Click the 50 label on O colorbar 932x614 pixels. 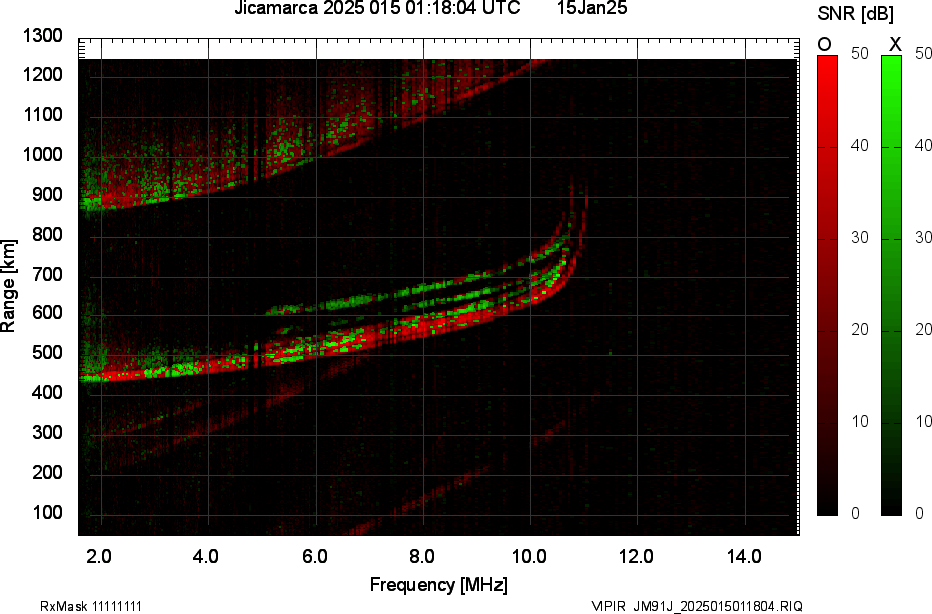point(859,53)
